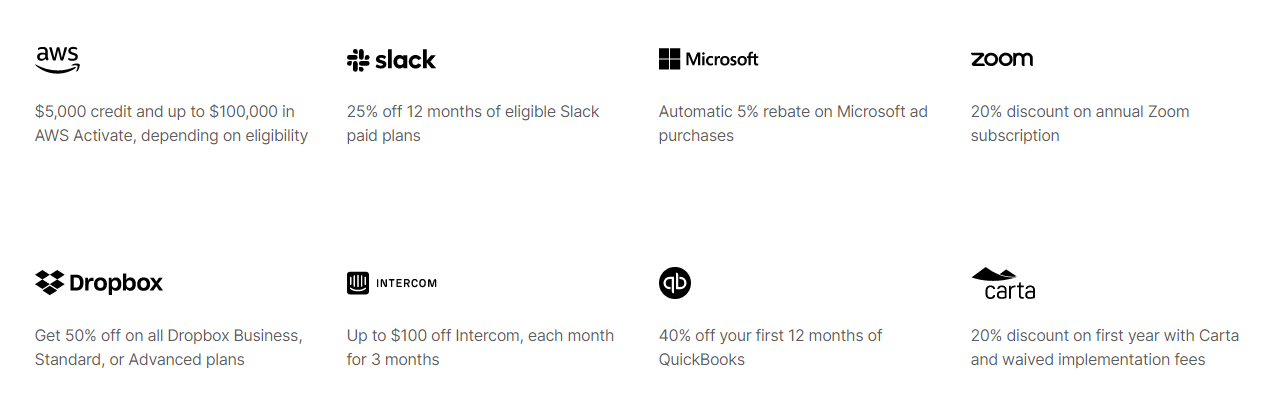This screenshot has width=1276, height=411.
Task: Open the Carta waived implementation fees offer
Action: click(1105, 347)
